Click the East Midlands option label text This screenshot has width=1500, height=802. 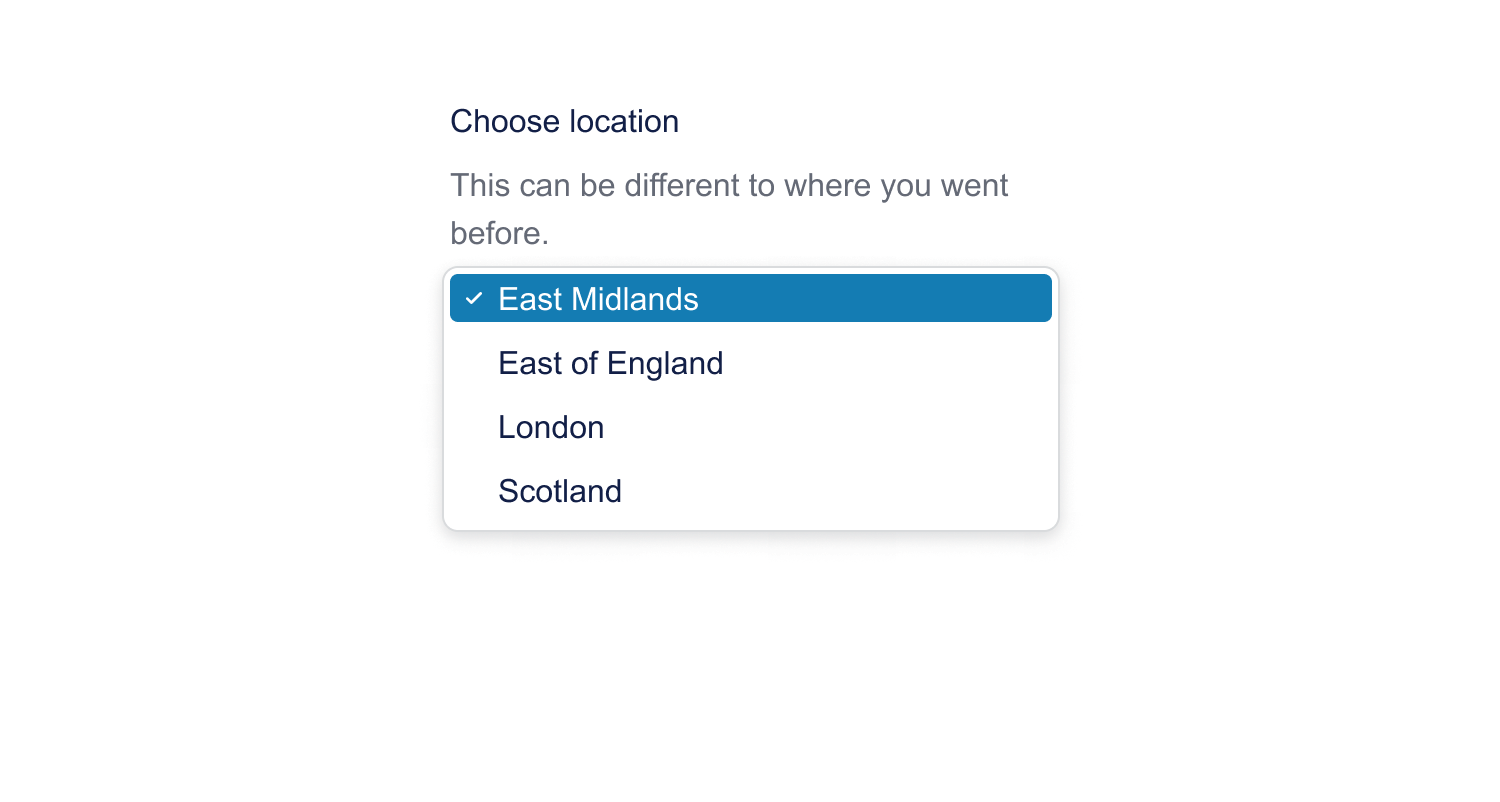click(598, 298)
